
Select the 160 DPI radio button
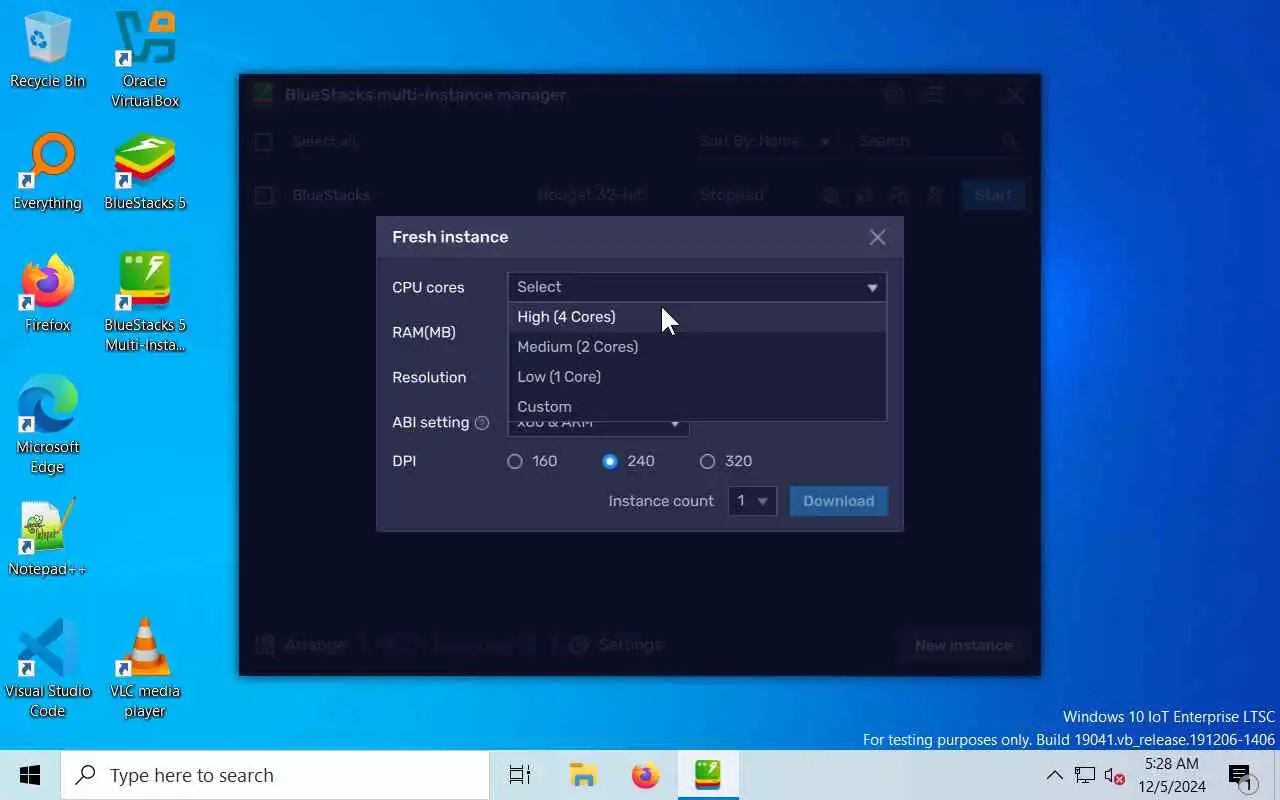(x=515, y=461)
